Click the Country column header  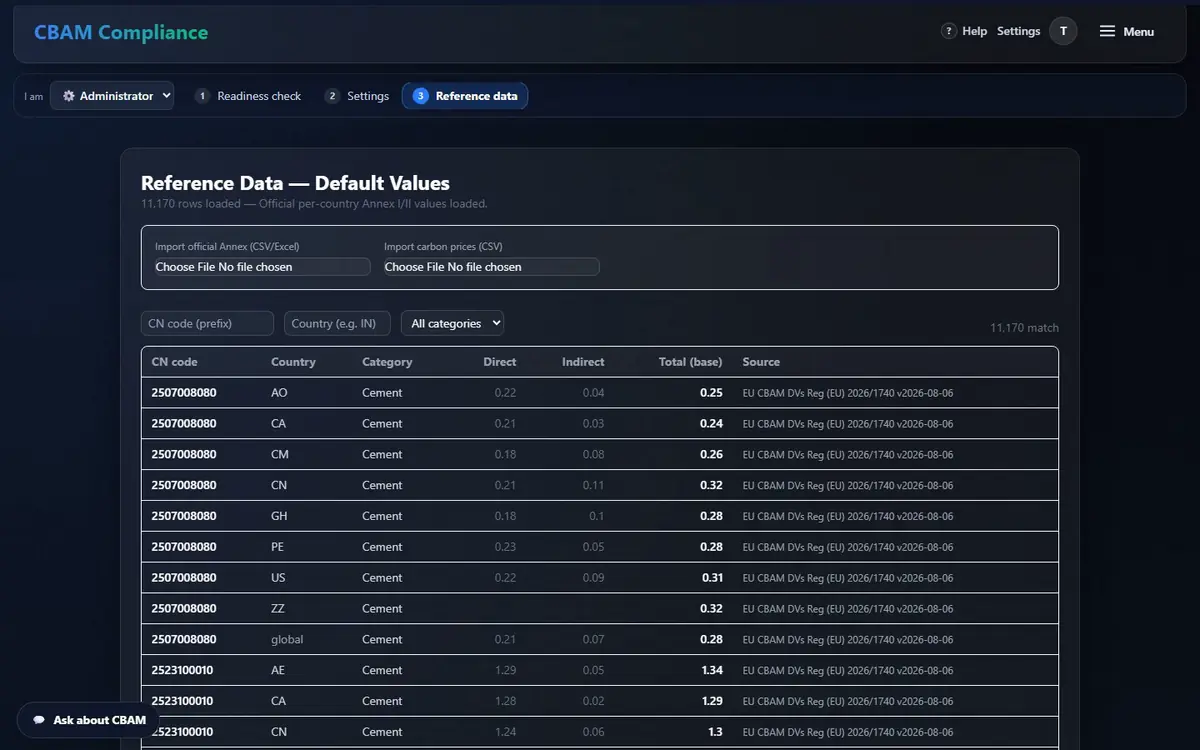point(293,362)
